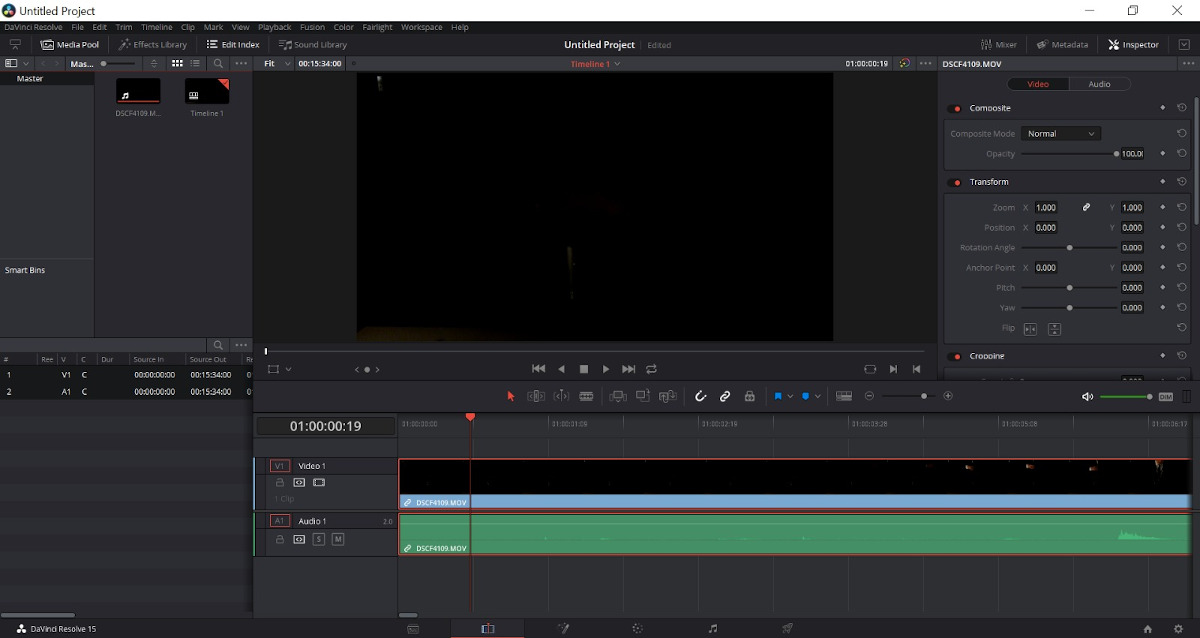Image resolution: width=1200 pixels, height=638 pixels.
Task: Open the Fusion menu
Action: coord(312,27)
